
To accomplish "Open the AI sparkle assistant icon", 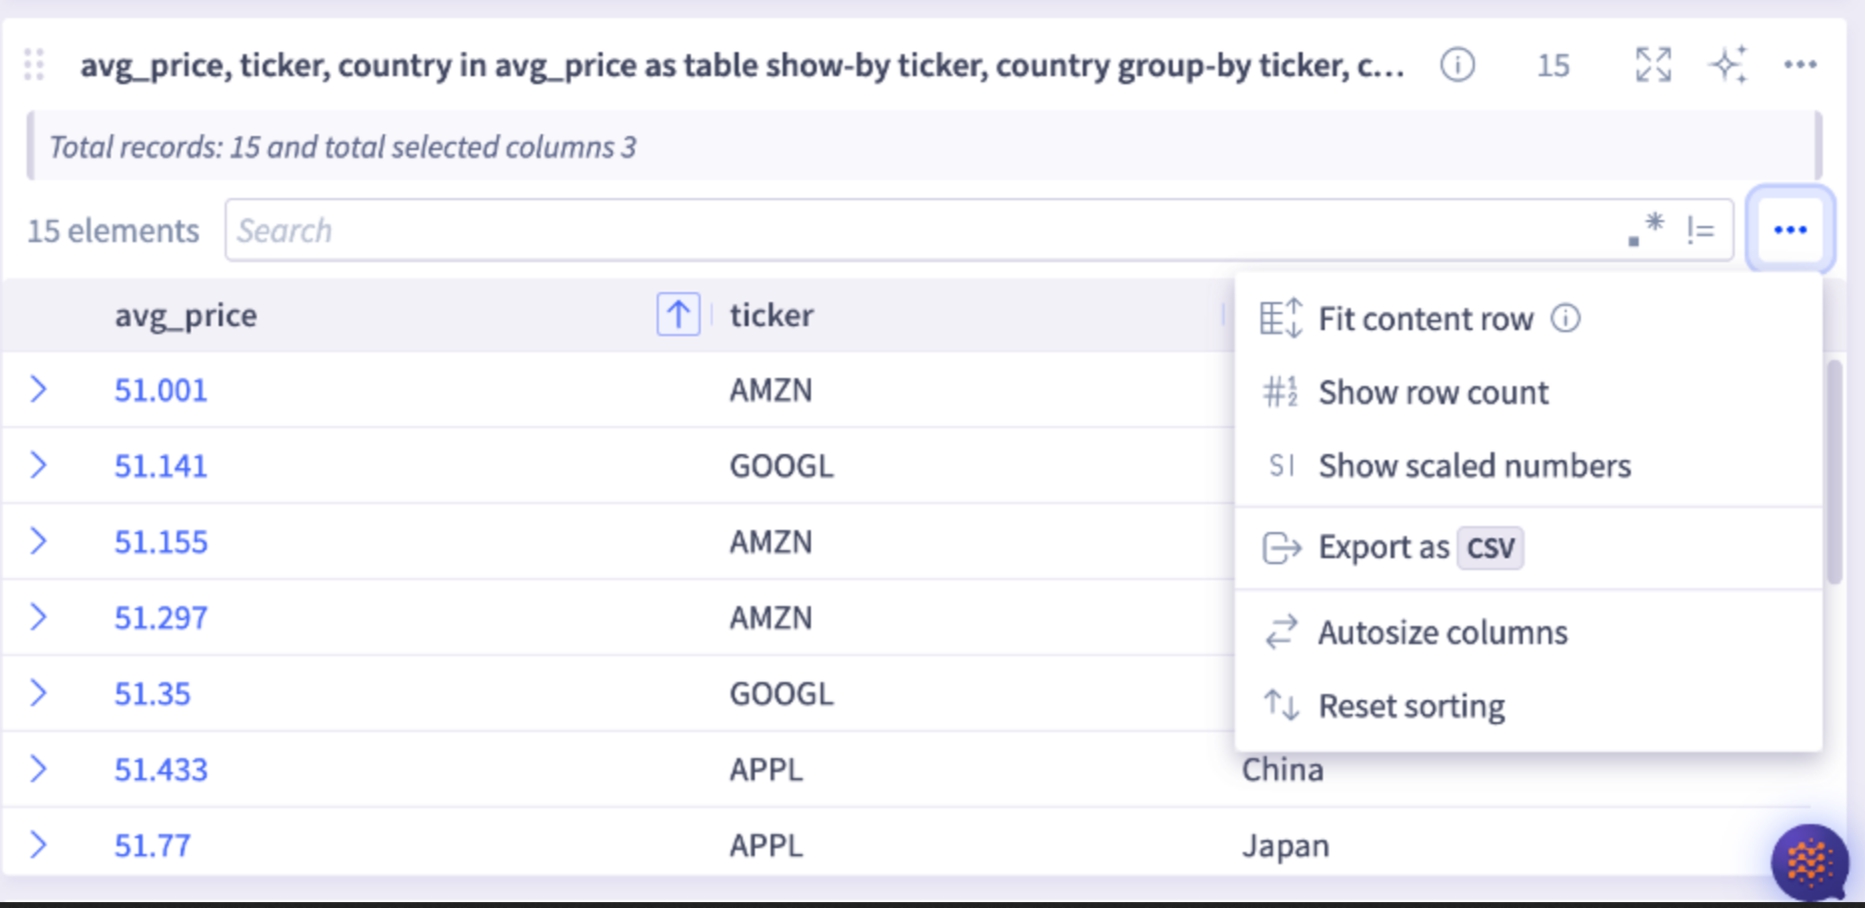I will (x=1729, y=64).
